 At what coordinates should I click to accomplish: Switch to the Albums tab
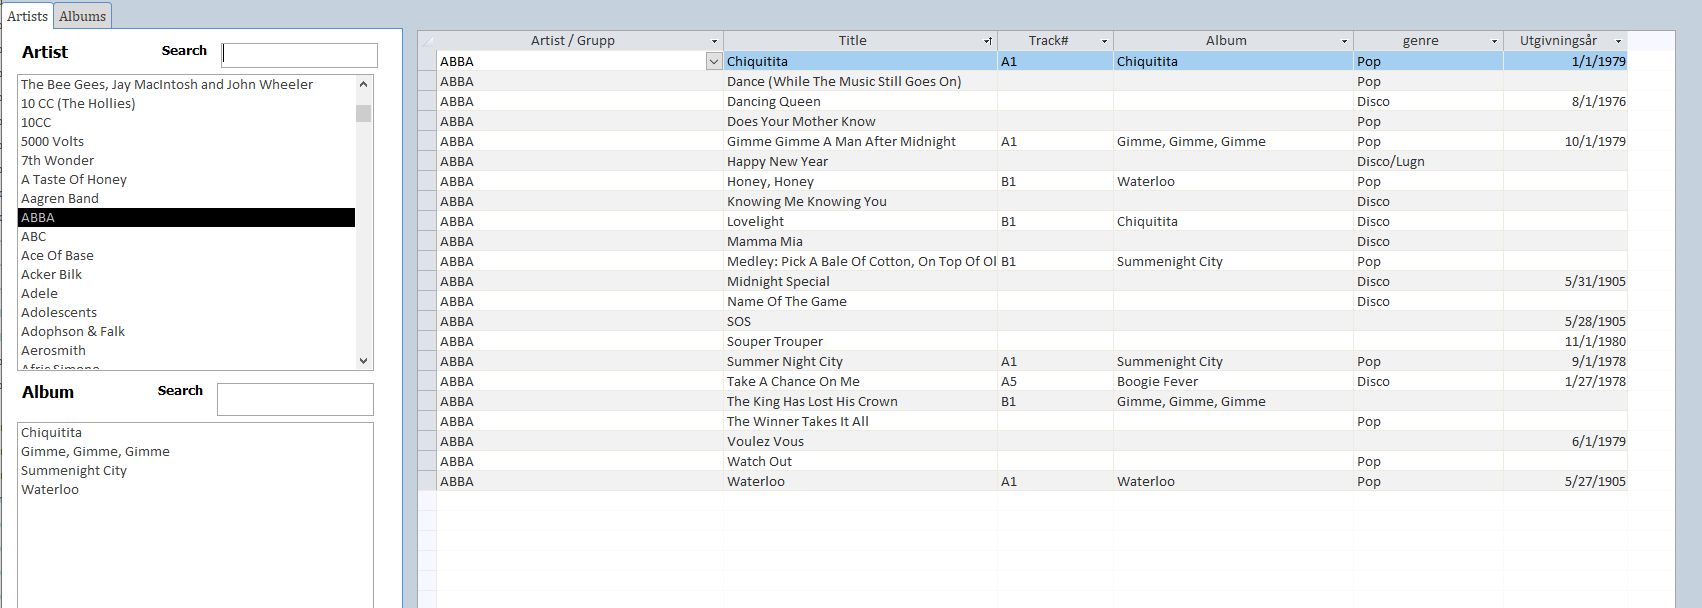(82, 16)
